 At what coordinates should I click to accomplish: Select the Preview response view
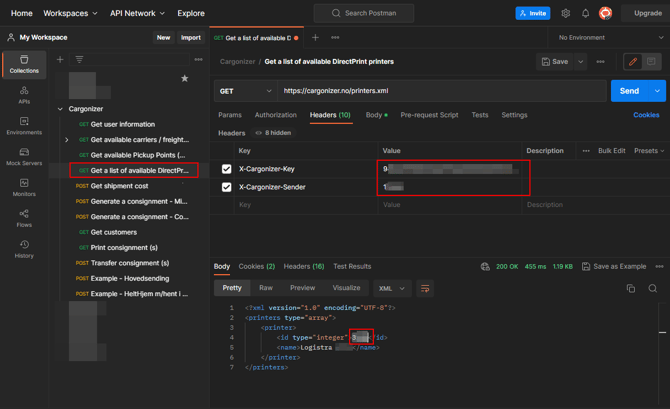coord(303,288)
